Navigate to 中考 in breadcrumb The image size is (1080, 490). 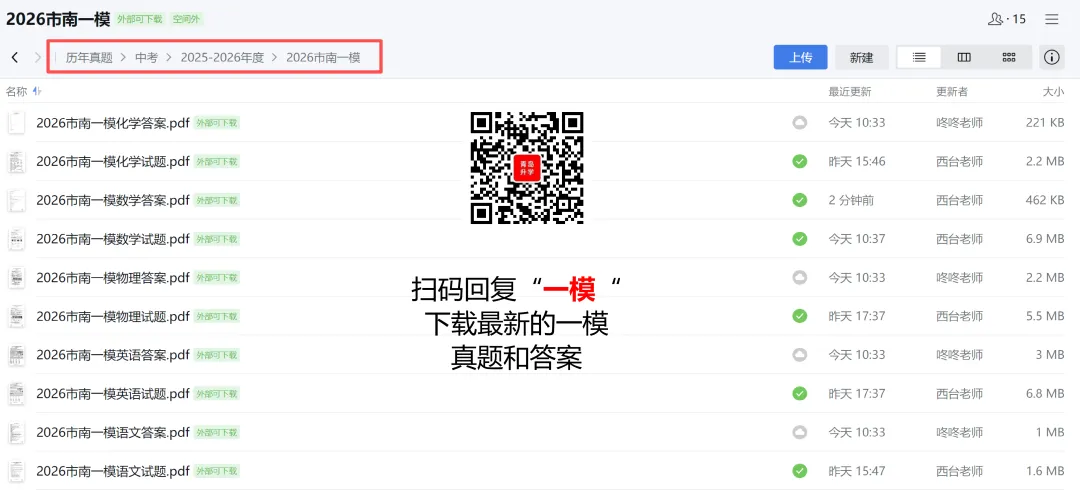coord(146,57)
